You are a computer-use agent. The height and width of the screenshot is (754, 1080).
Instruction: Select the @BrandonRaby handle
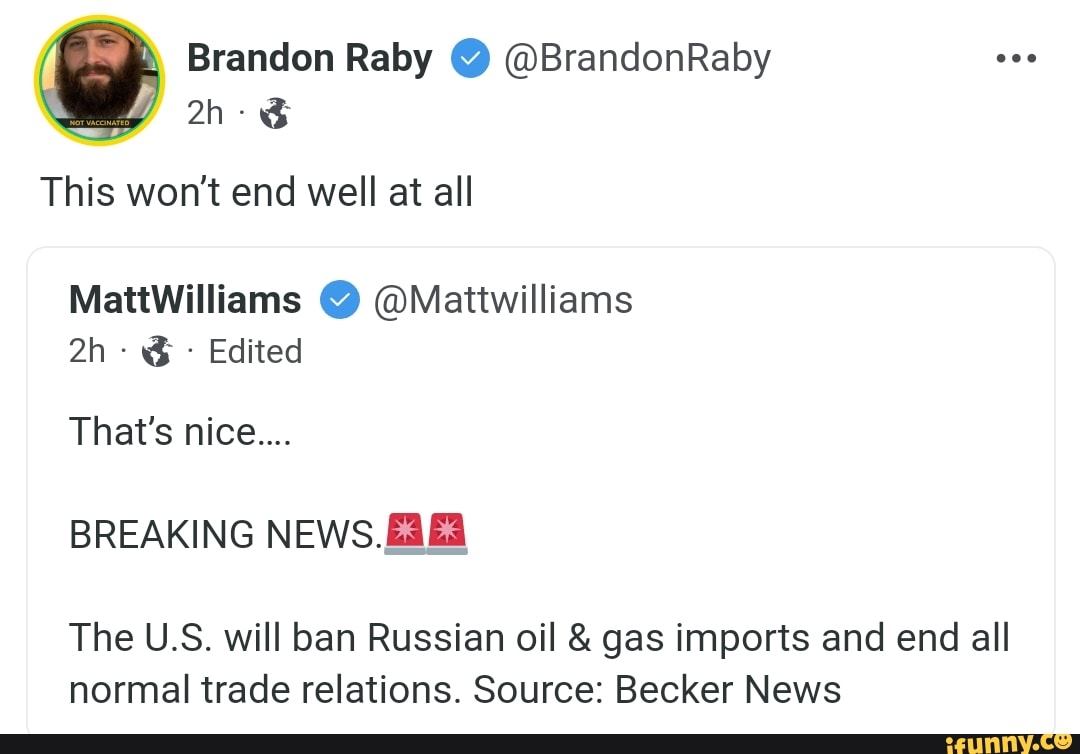tap(637, 59)
